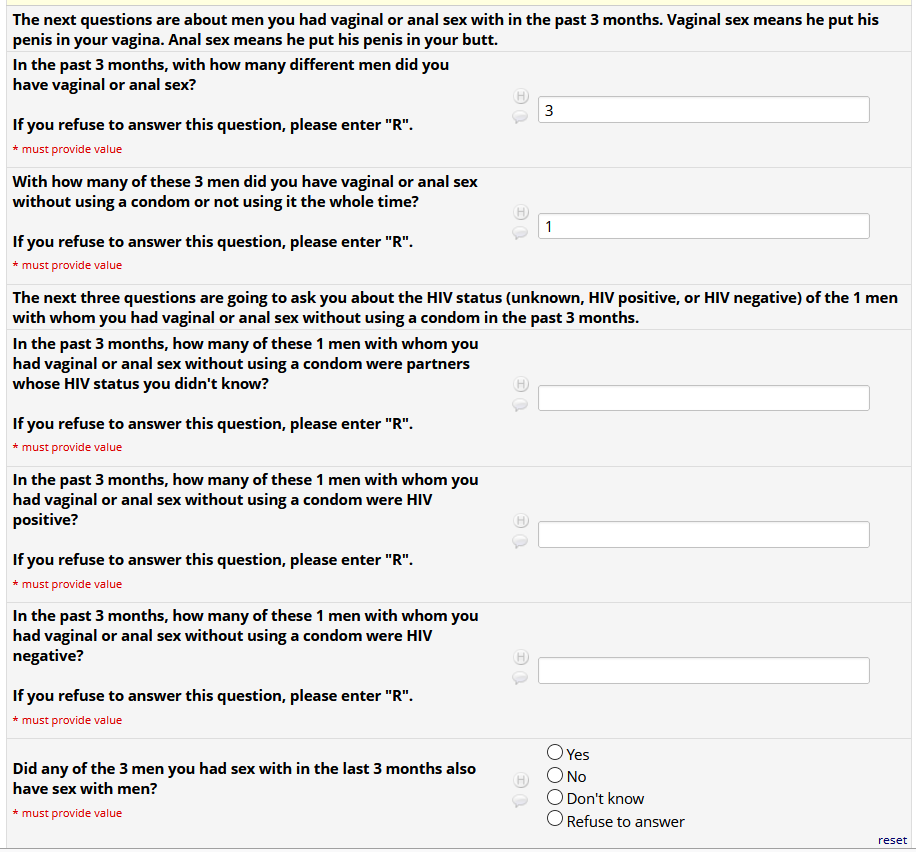916x852 pixels.
Task: Select the 'Yes' radio option
Action: [x=555, y=752]
